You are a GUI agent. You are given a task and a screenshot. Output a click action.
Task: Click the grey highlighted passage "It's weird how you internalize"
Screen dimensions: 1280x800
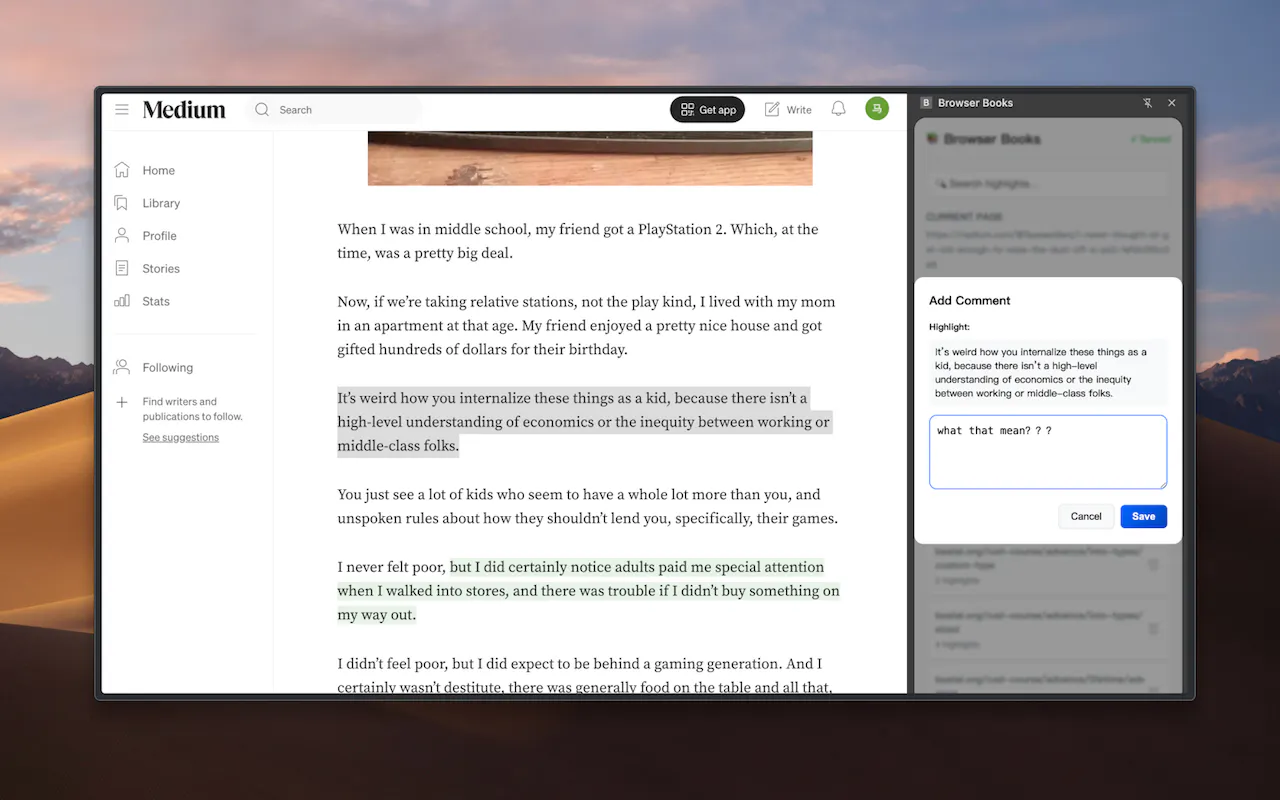(584, 422)
